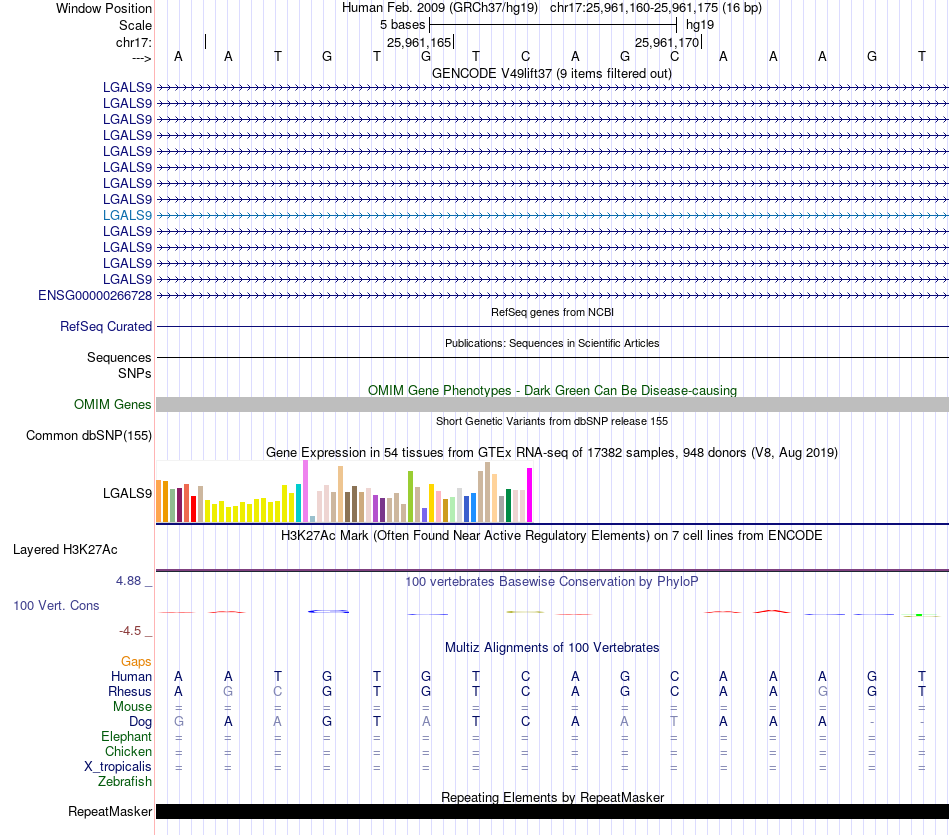Click the Elephant species row label

[127, 736]
